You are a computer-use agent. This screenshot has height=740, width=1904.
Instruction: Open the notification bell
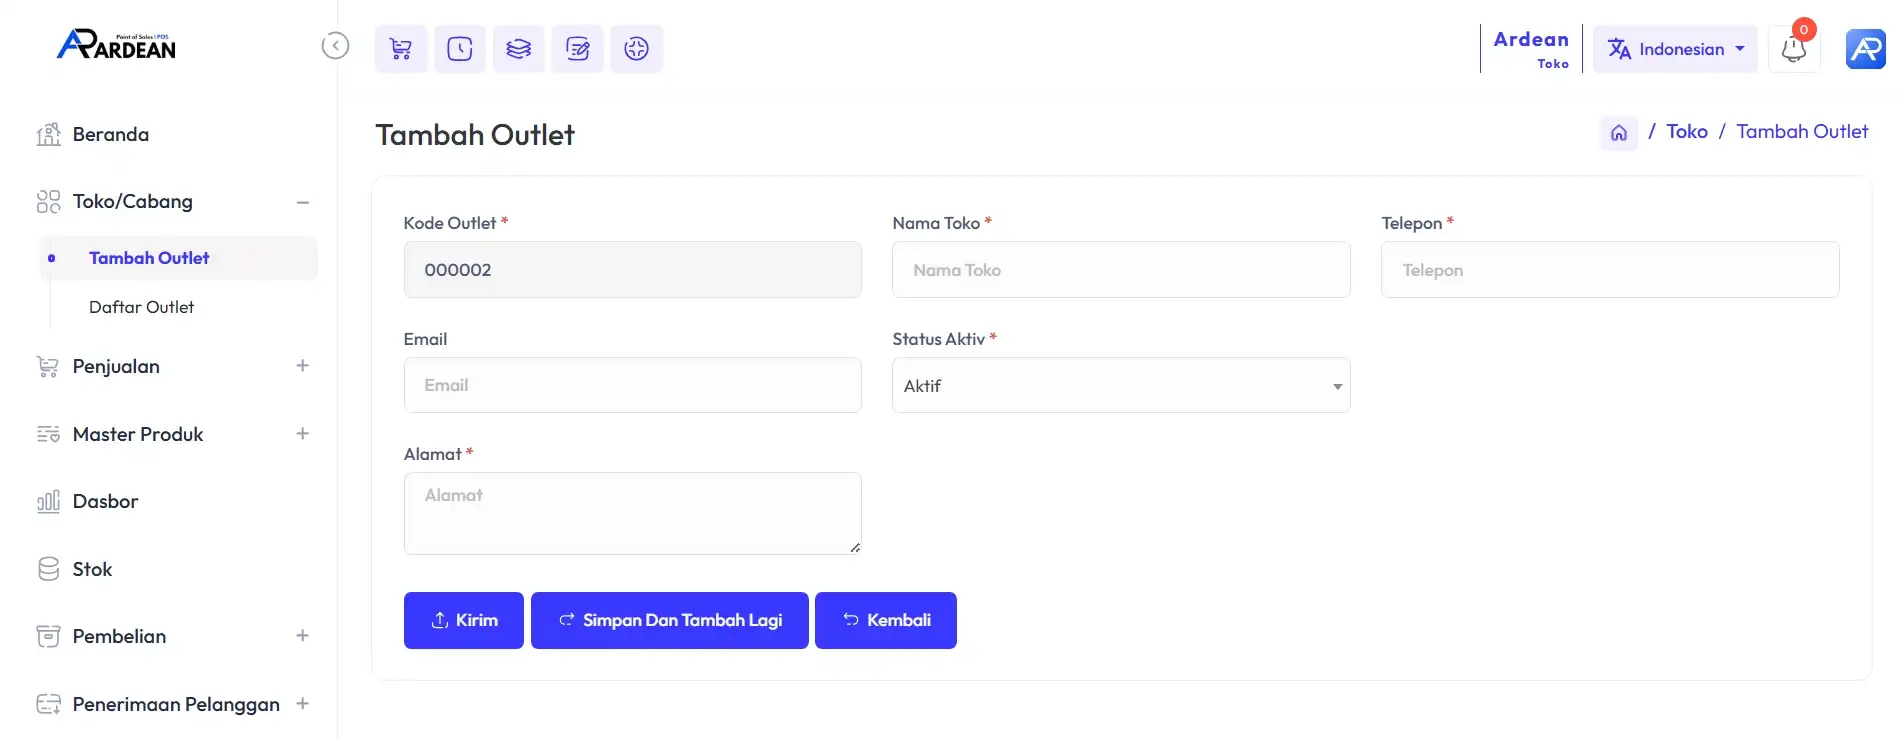(x=1794, y=49)
